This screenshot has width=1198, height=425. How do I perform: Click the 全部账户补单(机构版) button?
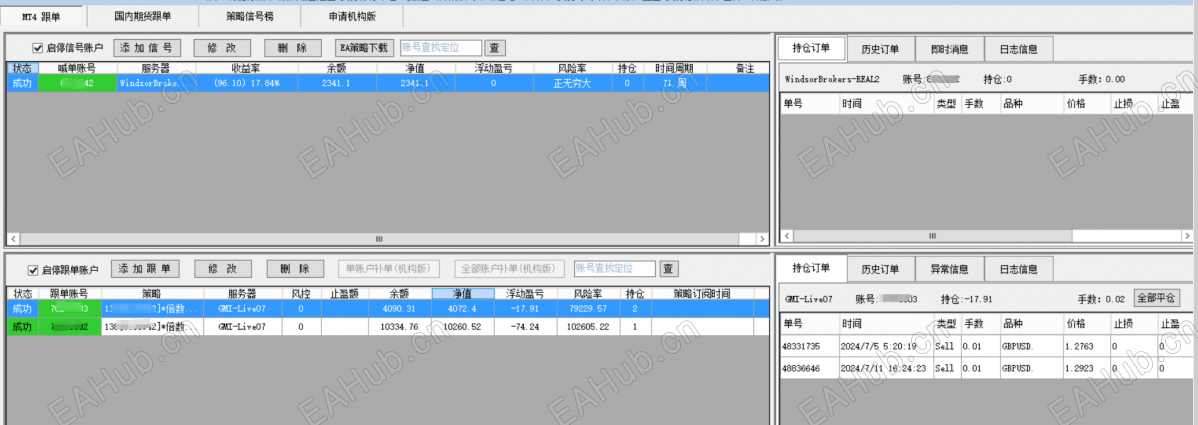pyautogui.click(x=509, y=269)
